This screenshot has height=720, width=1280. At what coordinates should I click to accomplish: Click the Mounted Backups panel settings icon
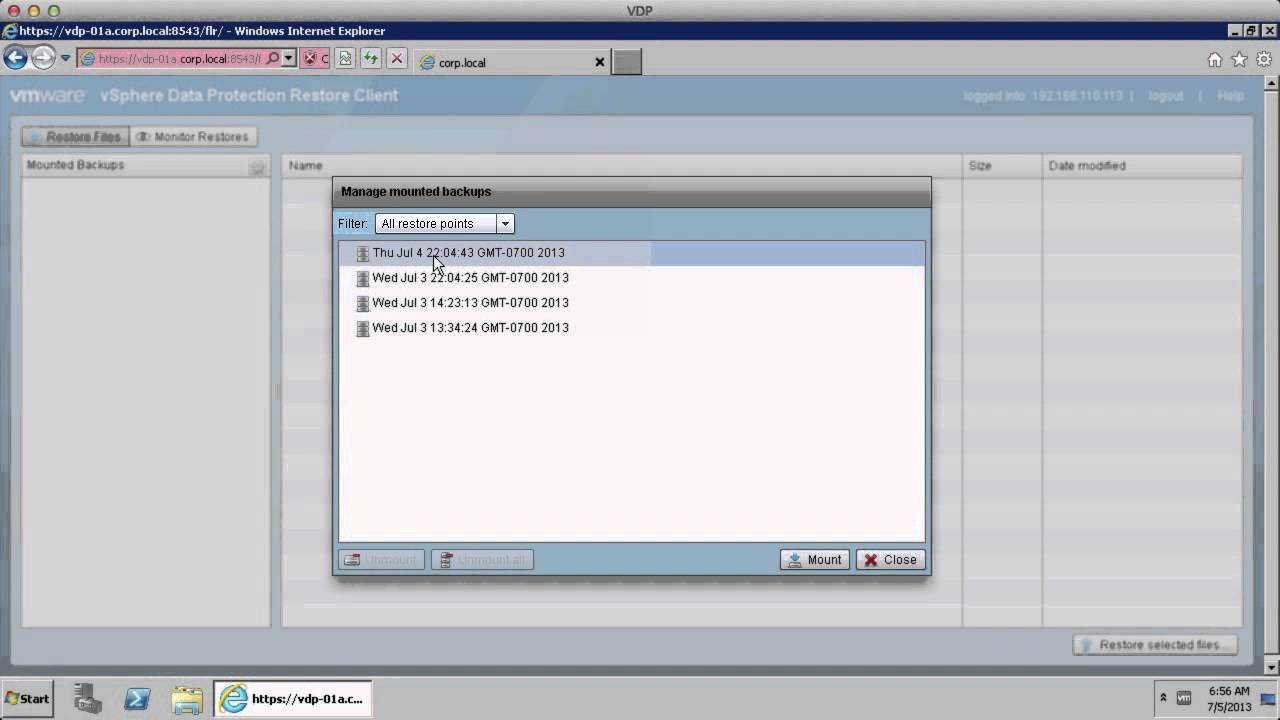tap(258, 167)
